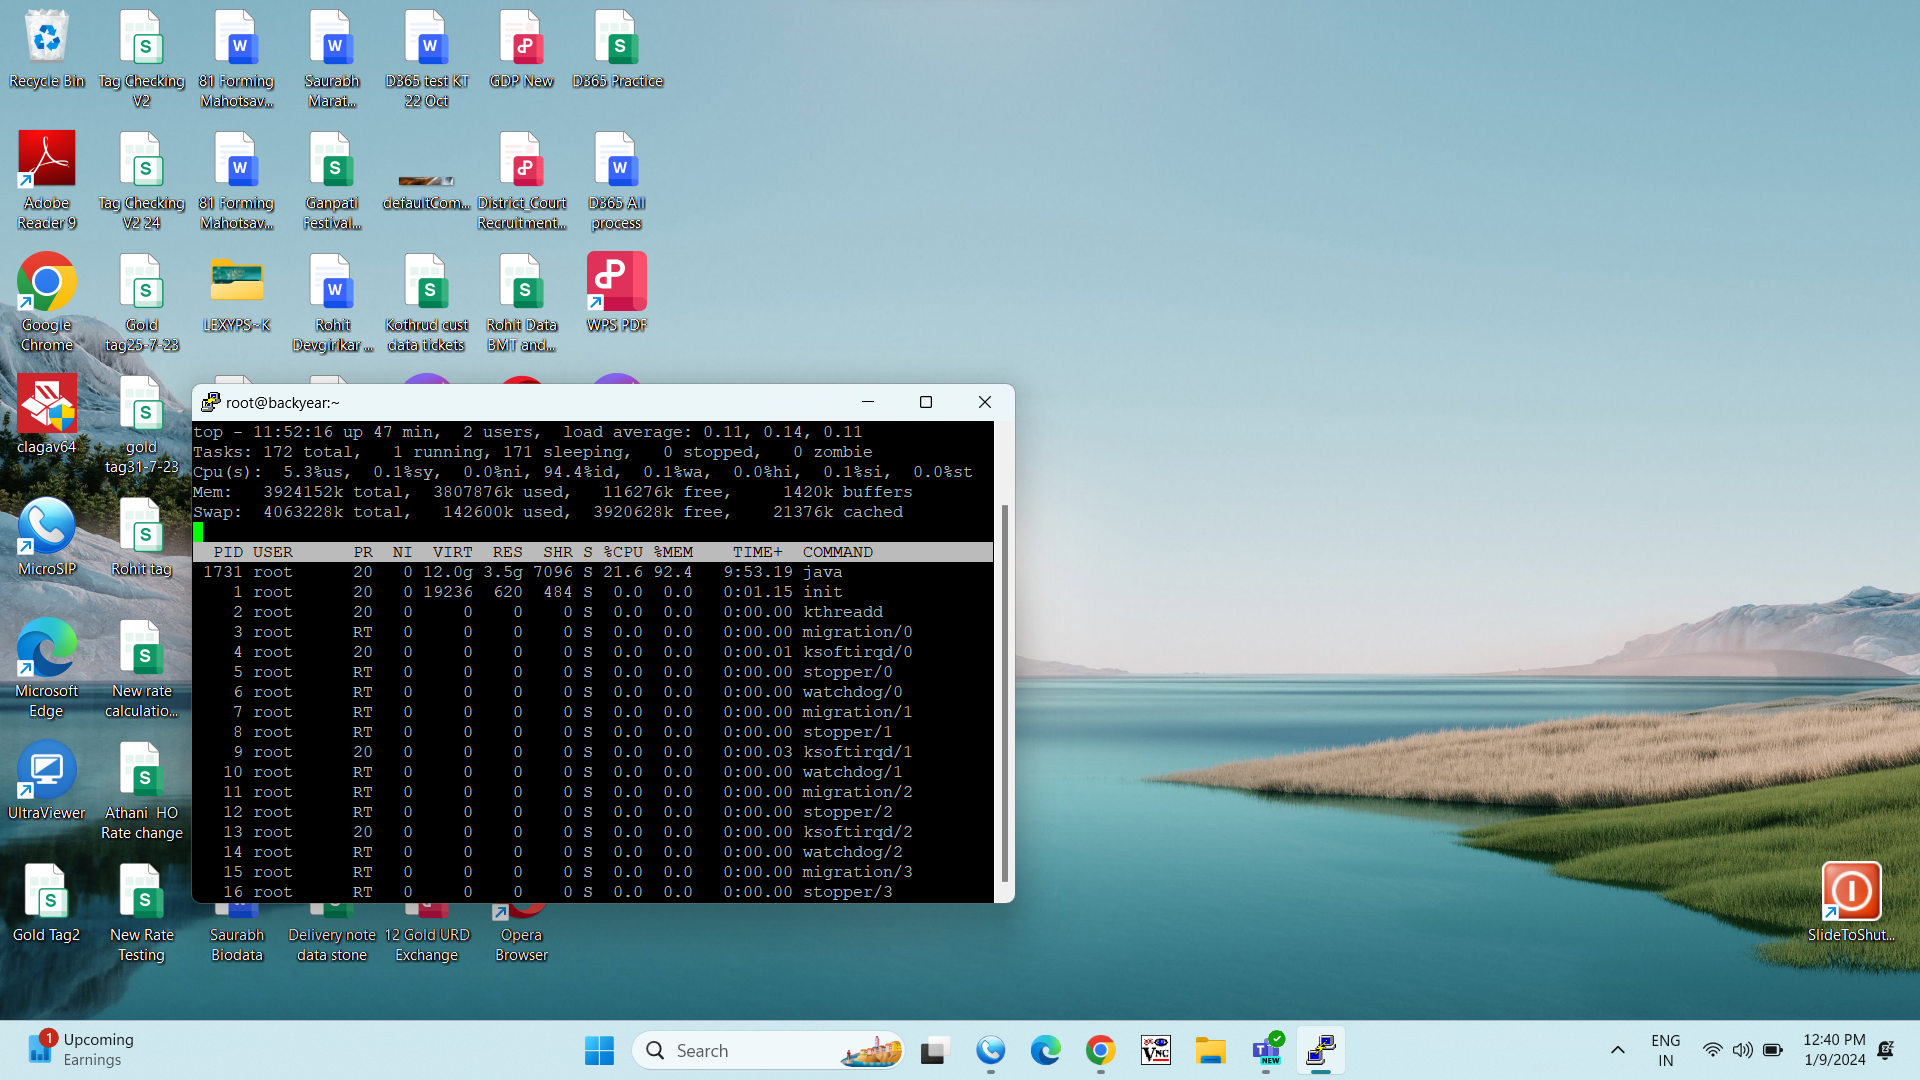
Task: Open notifications bell icon
Action: [1886, 1050]
